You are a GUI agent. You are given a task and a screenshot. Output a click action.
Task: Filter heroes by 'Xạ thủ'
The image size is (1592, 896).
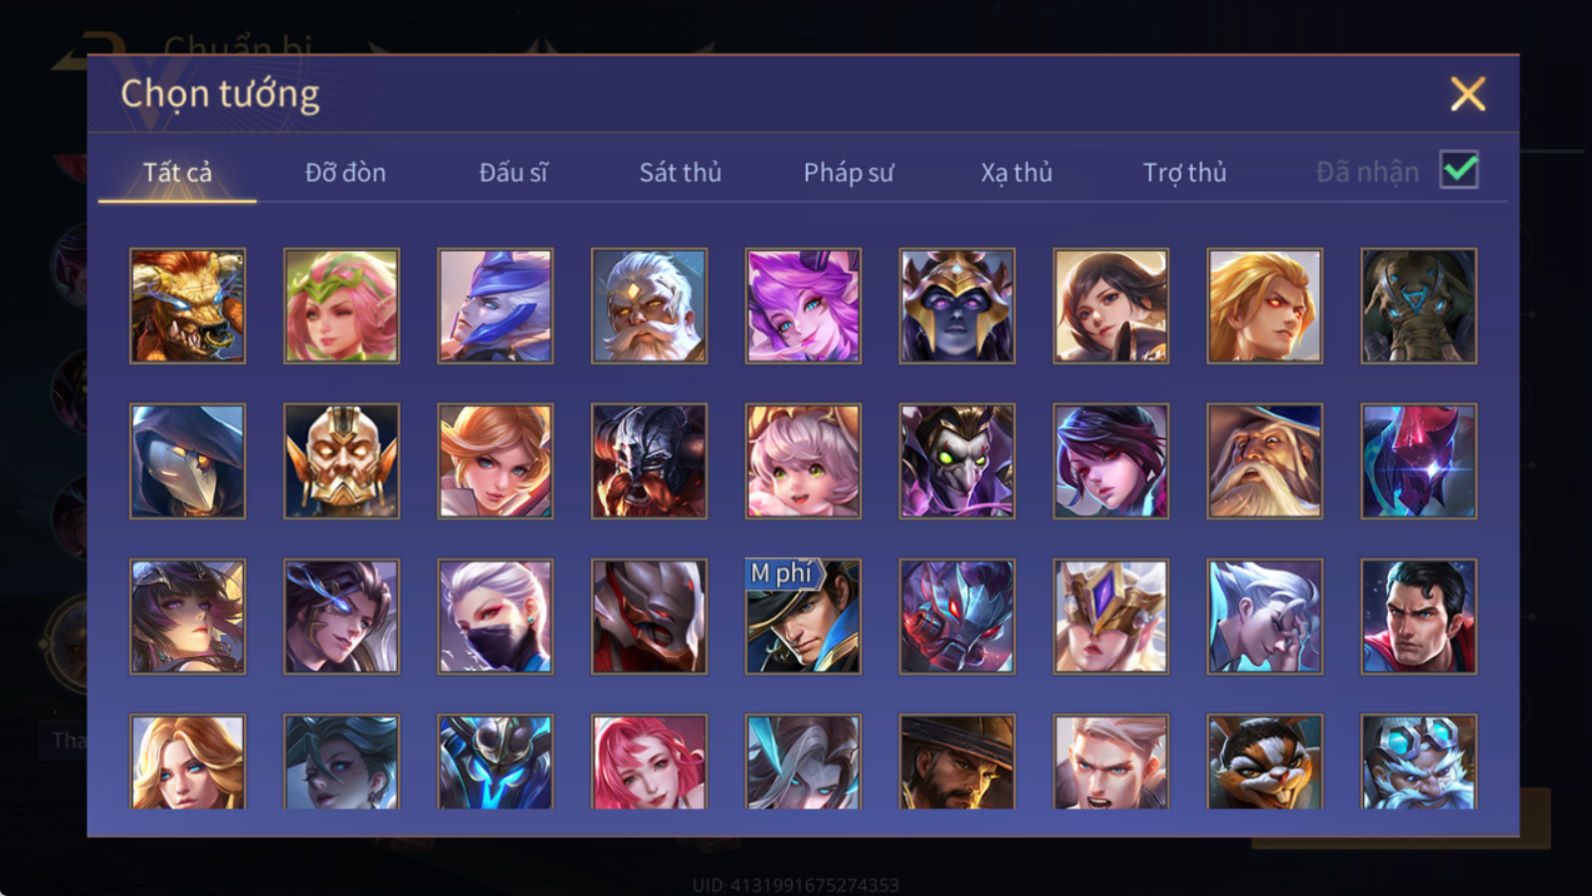point(1016,172)
